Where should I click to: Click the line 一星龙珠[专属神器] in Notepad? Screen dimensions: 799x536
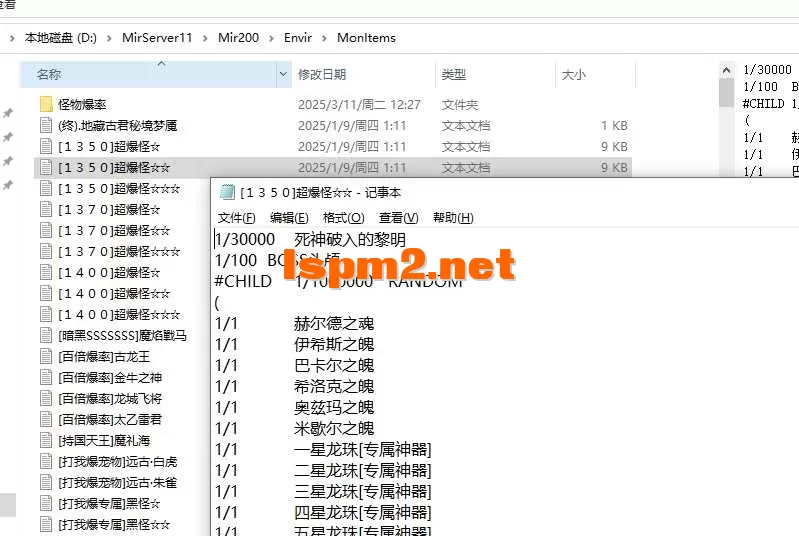coord(362,449)
